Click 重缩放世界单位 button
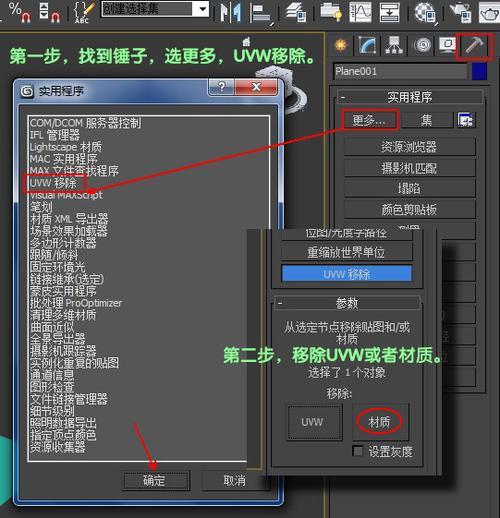 pyautogui.click(x=347, y=252)
